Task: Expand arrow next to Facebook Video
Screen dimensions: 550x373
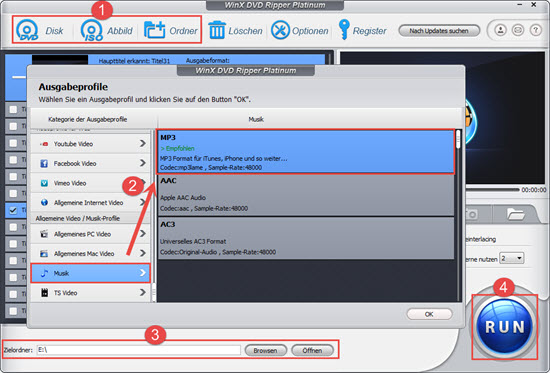Action: pyautogui.click(x=142, y=163)
